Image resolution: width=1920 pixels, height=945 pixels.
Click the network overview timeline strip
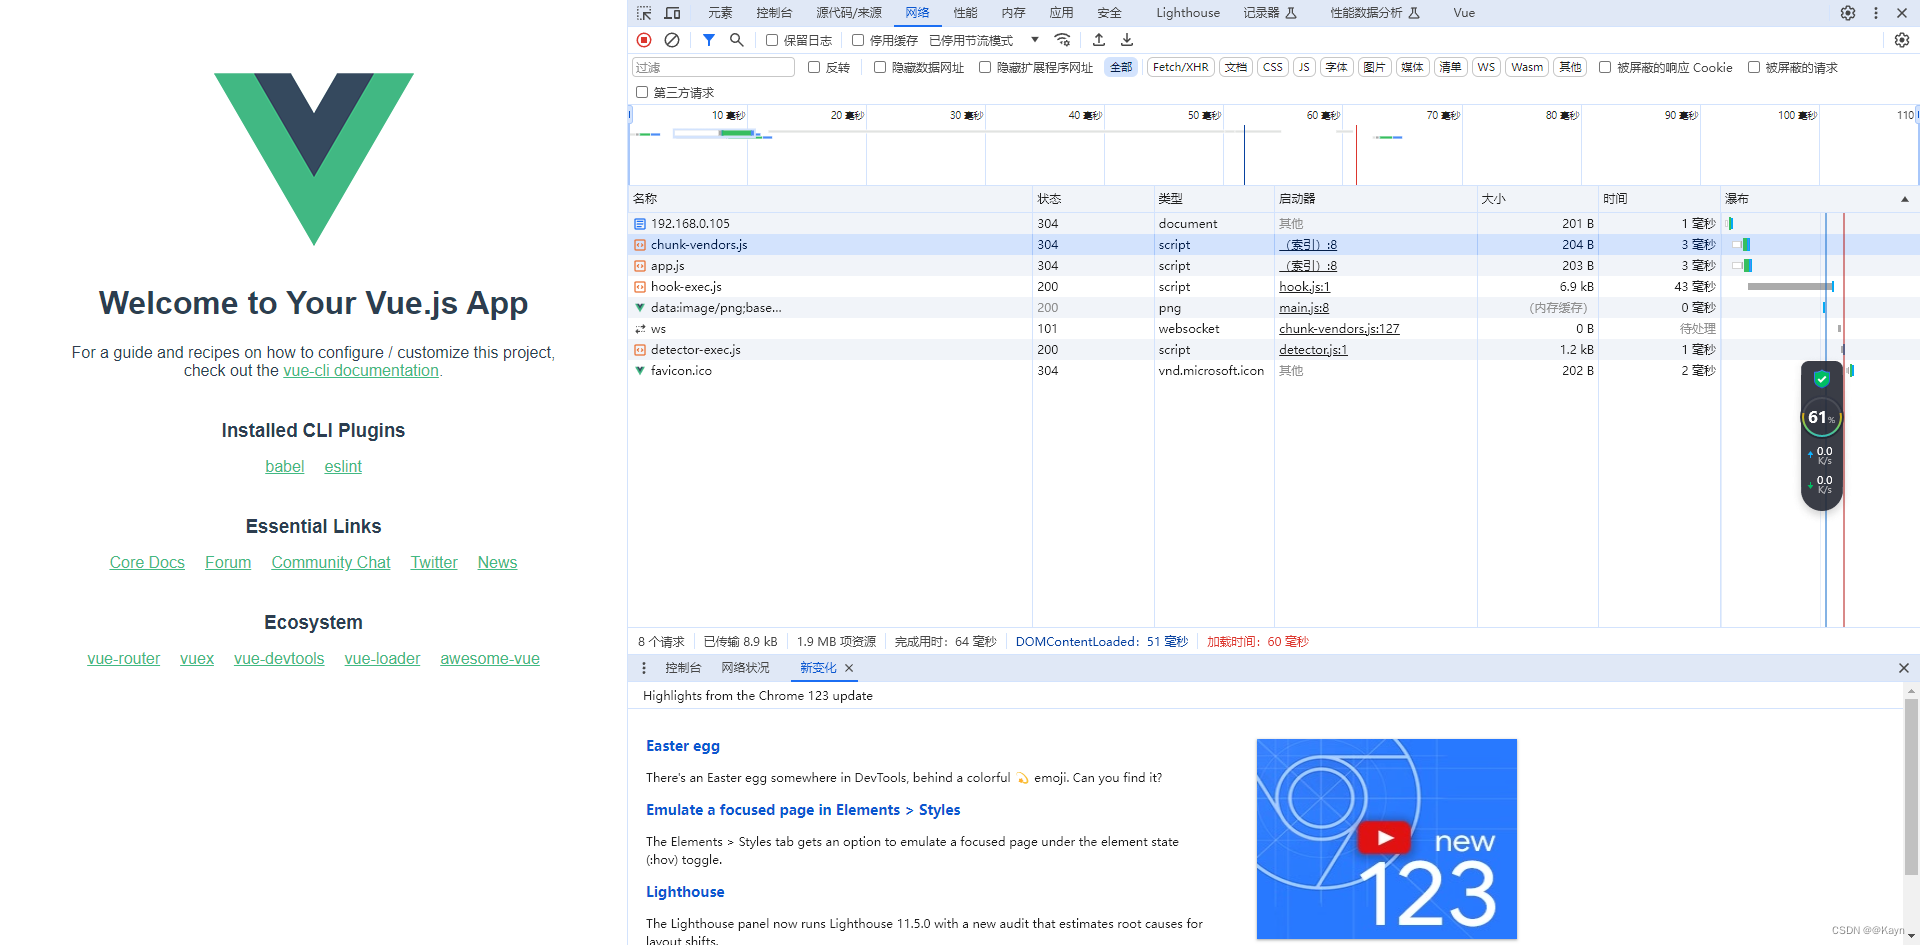tap(1273, 145)
